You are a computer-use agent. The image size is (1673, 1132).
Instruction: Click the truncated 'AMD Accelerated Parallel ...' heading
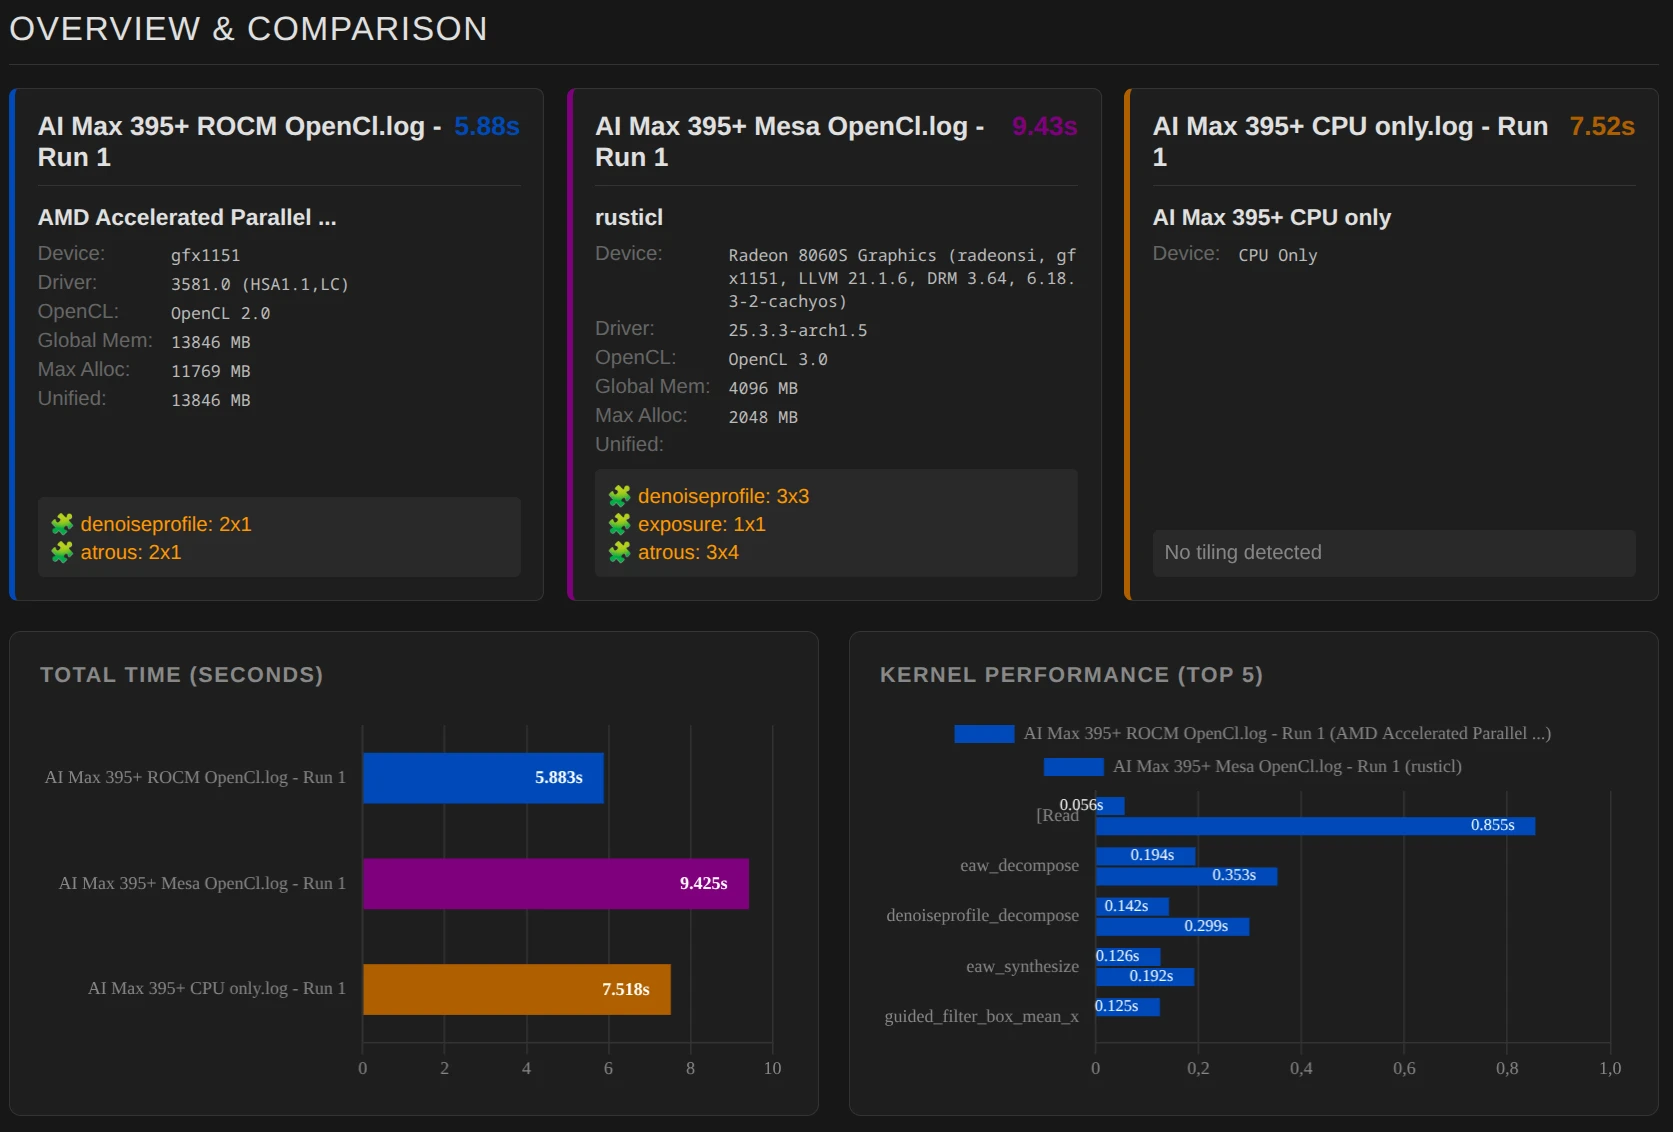[x=187, y=218]
